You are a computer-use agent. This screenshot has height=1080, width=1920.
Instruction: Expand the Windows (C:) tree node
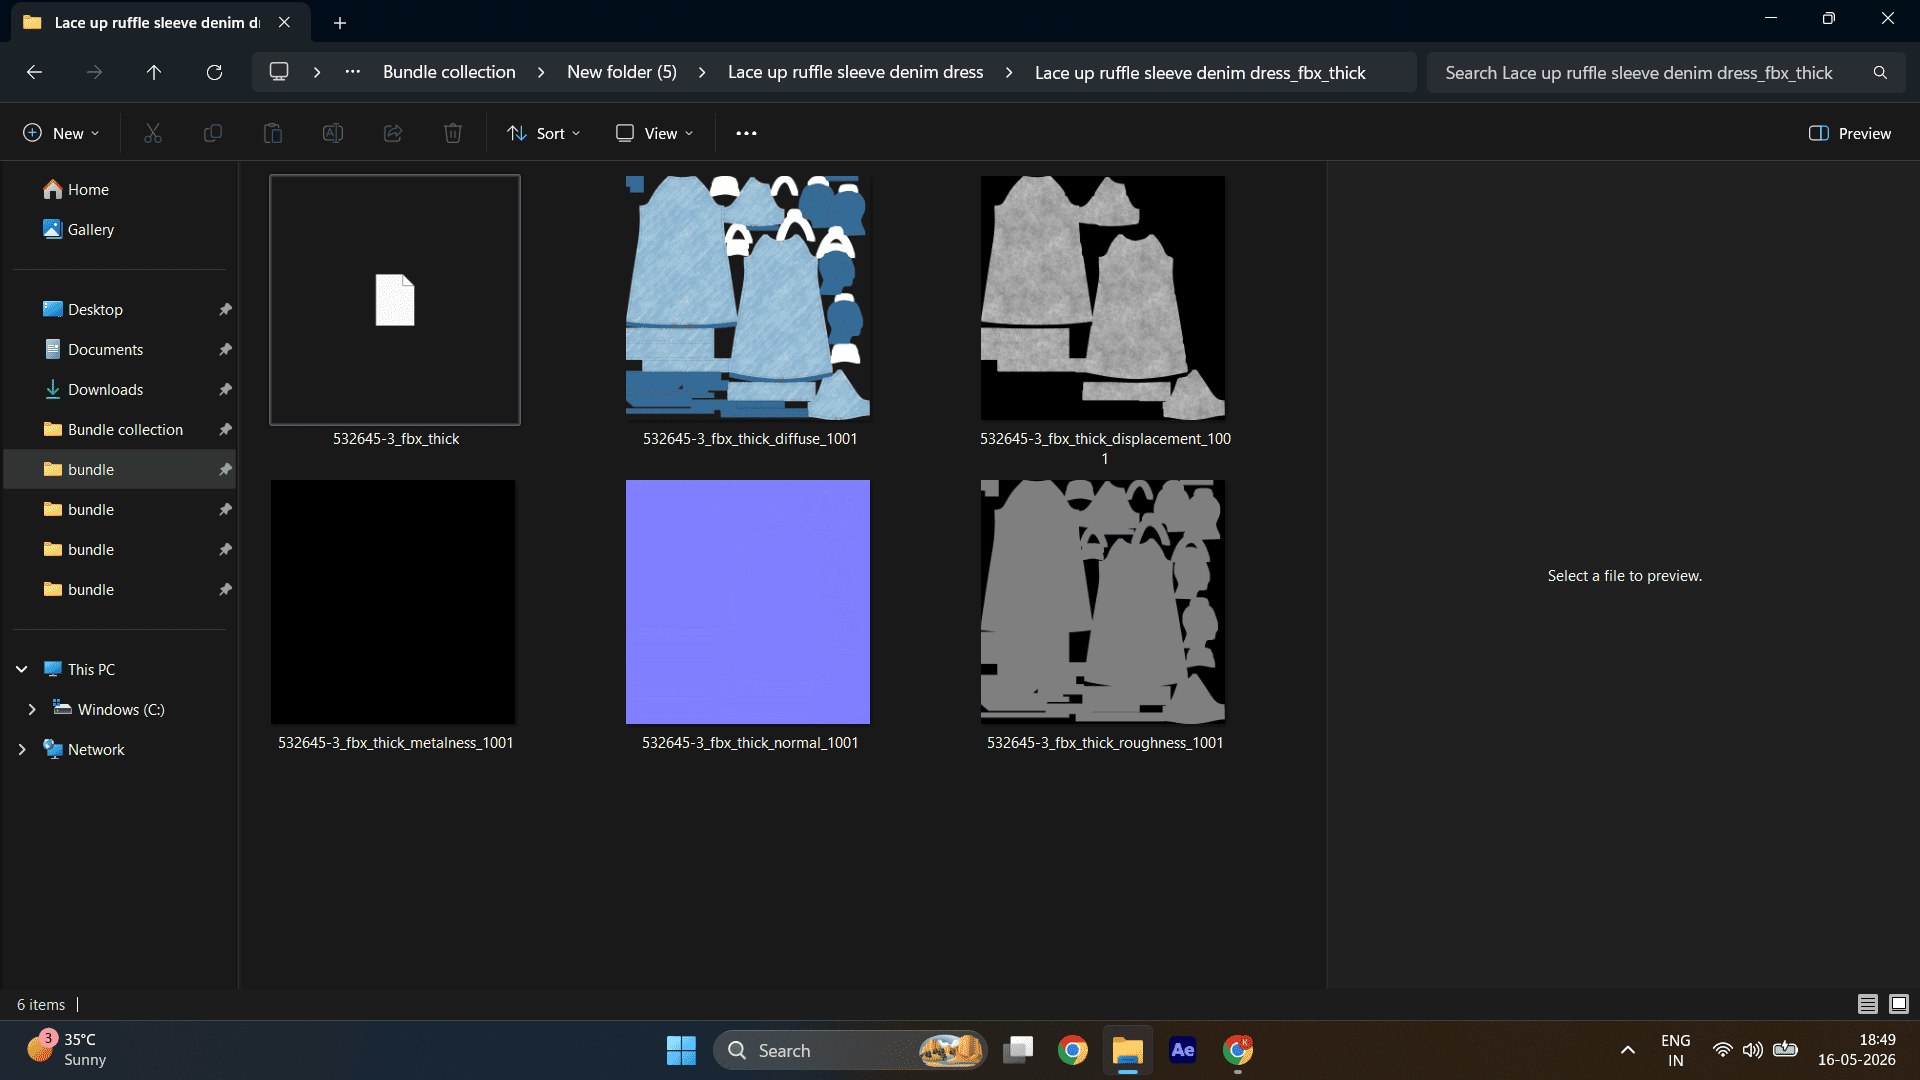32,709
